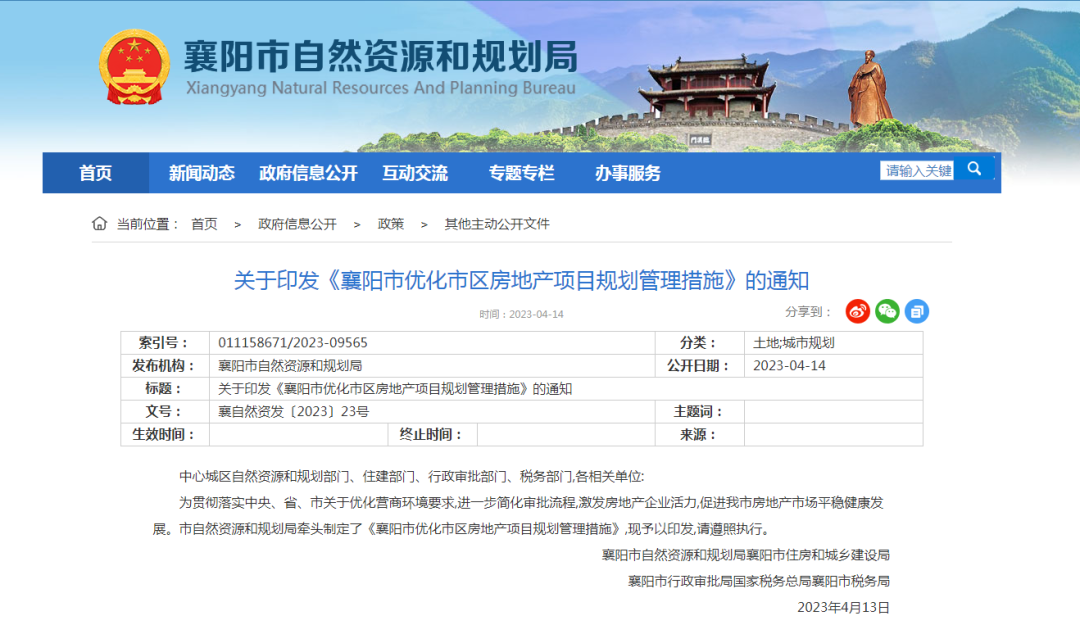The width and height of the screenshot is (1080, 634).
Task: Focus the keyword search input field
Action: point(917,170)
